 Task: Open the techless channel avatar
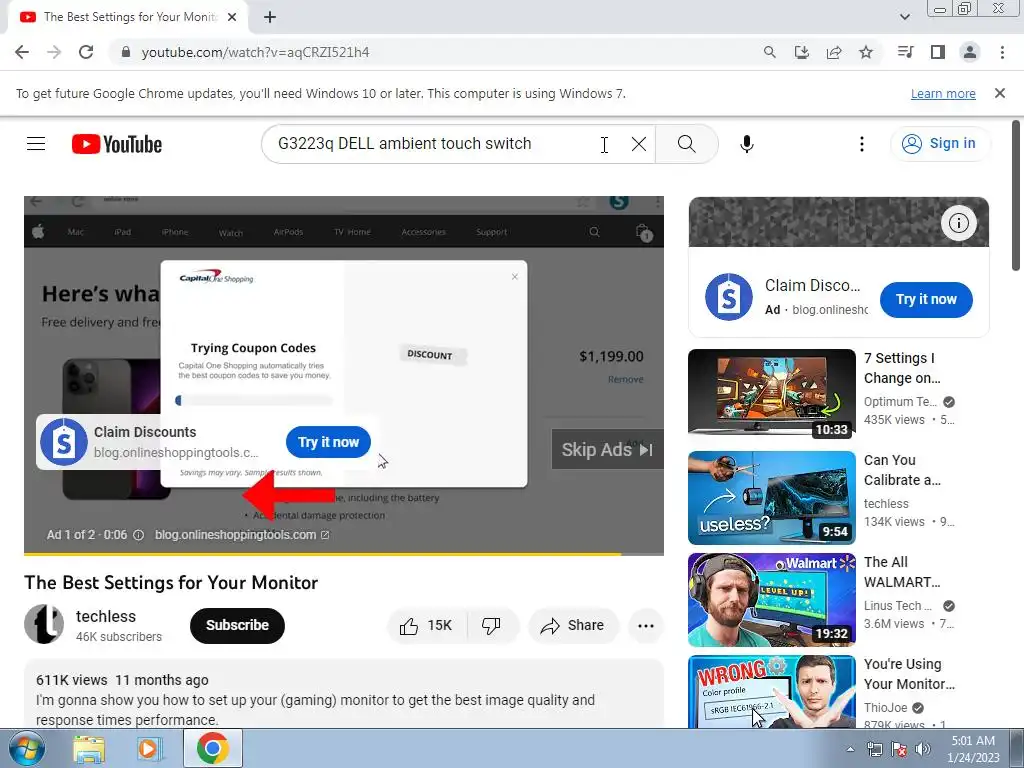tap(44, 624)
